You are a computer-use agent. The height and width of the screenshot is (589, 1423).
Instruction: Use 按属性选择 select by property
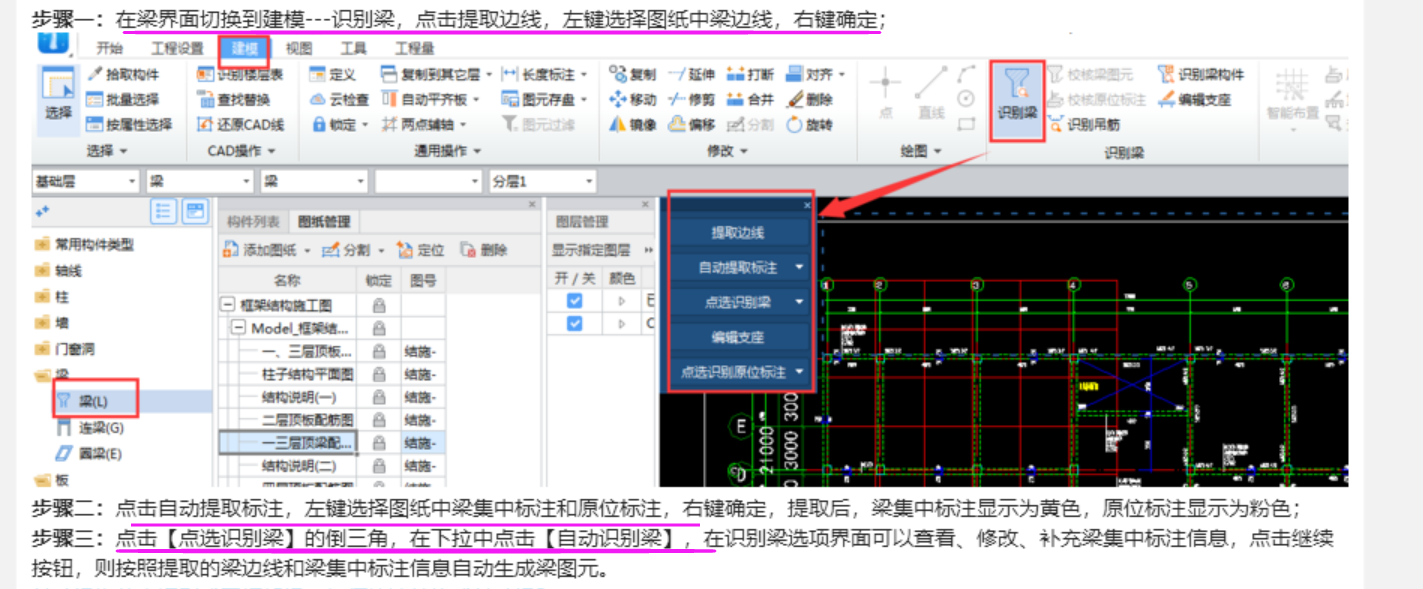pos(128,124)
